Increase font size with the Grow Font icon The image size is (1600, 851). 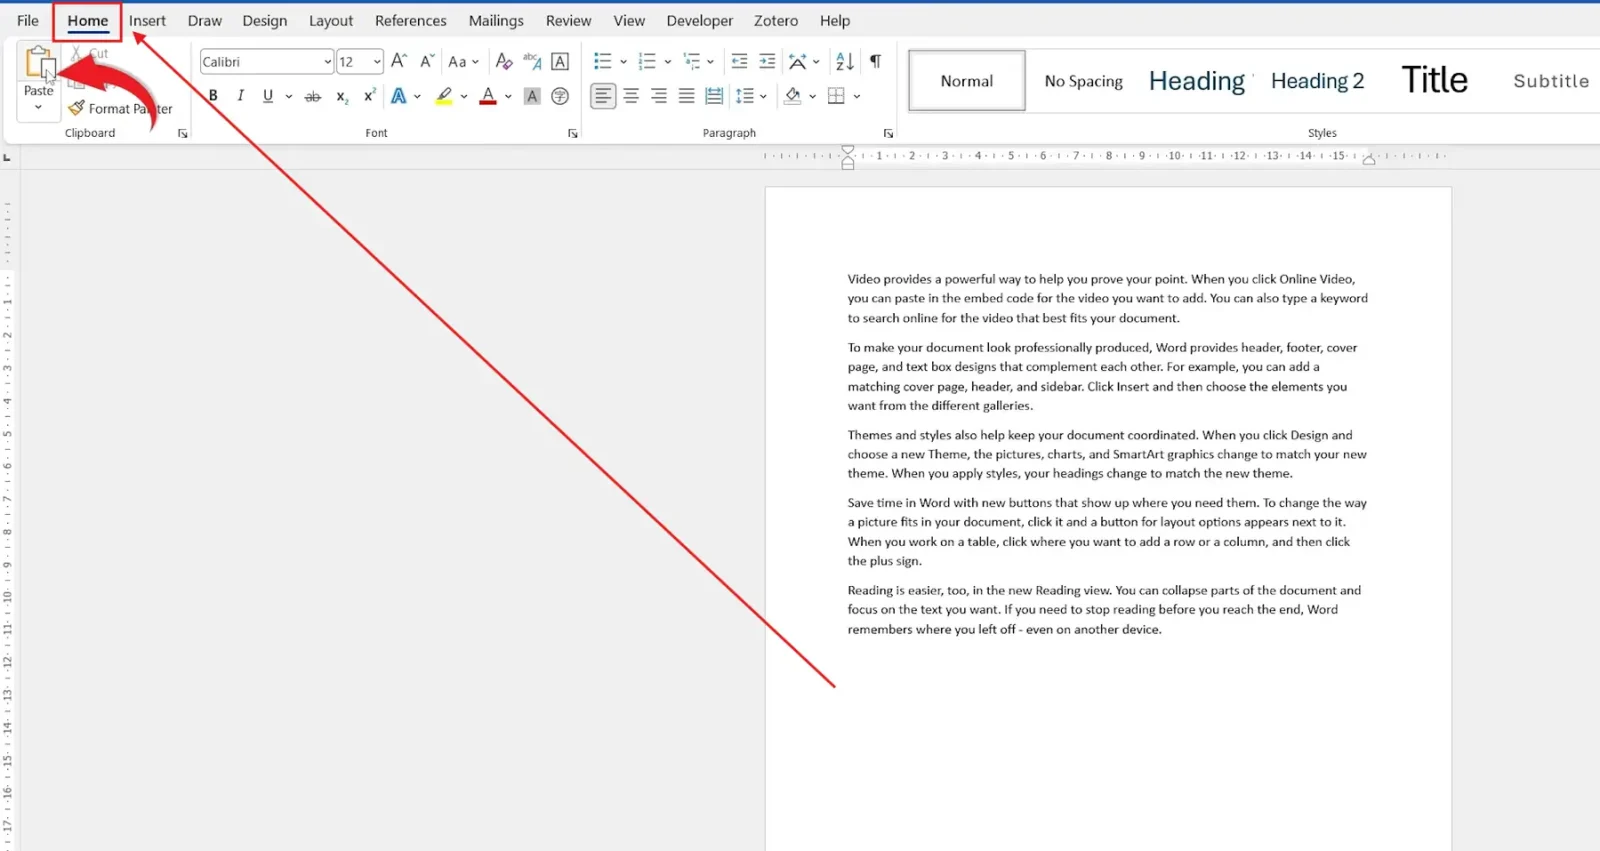(399, 61)
